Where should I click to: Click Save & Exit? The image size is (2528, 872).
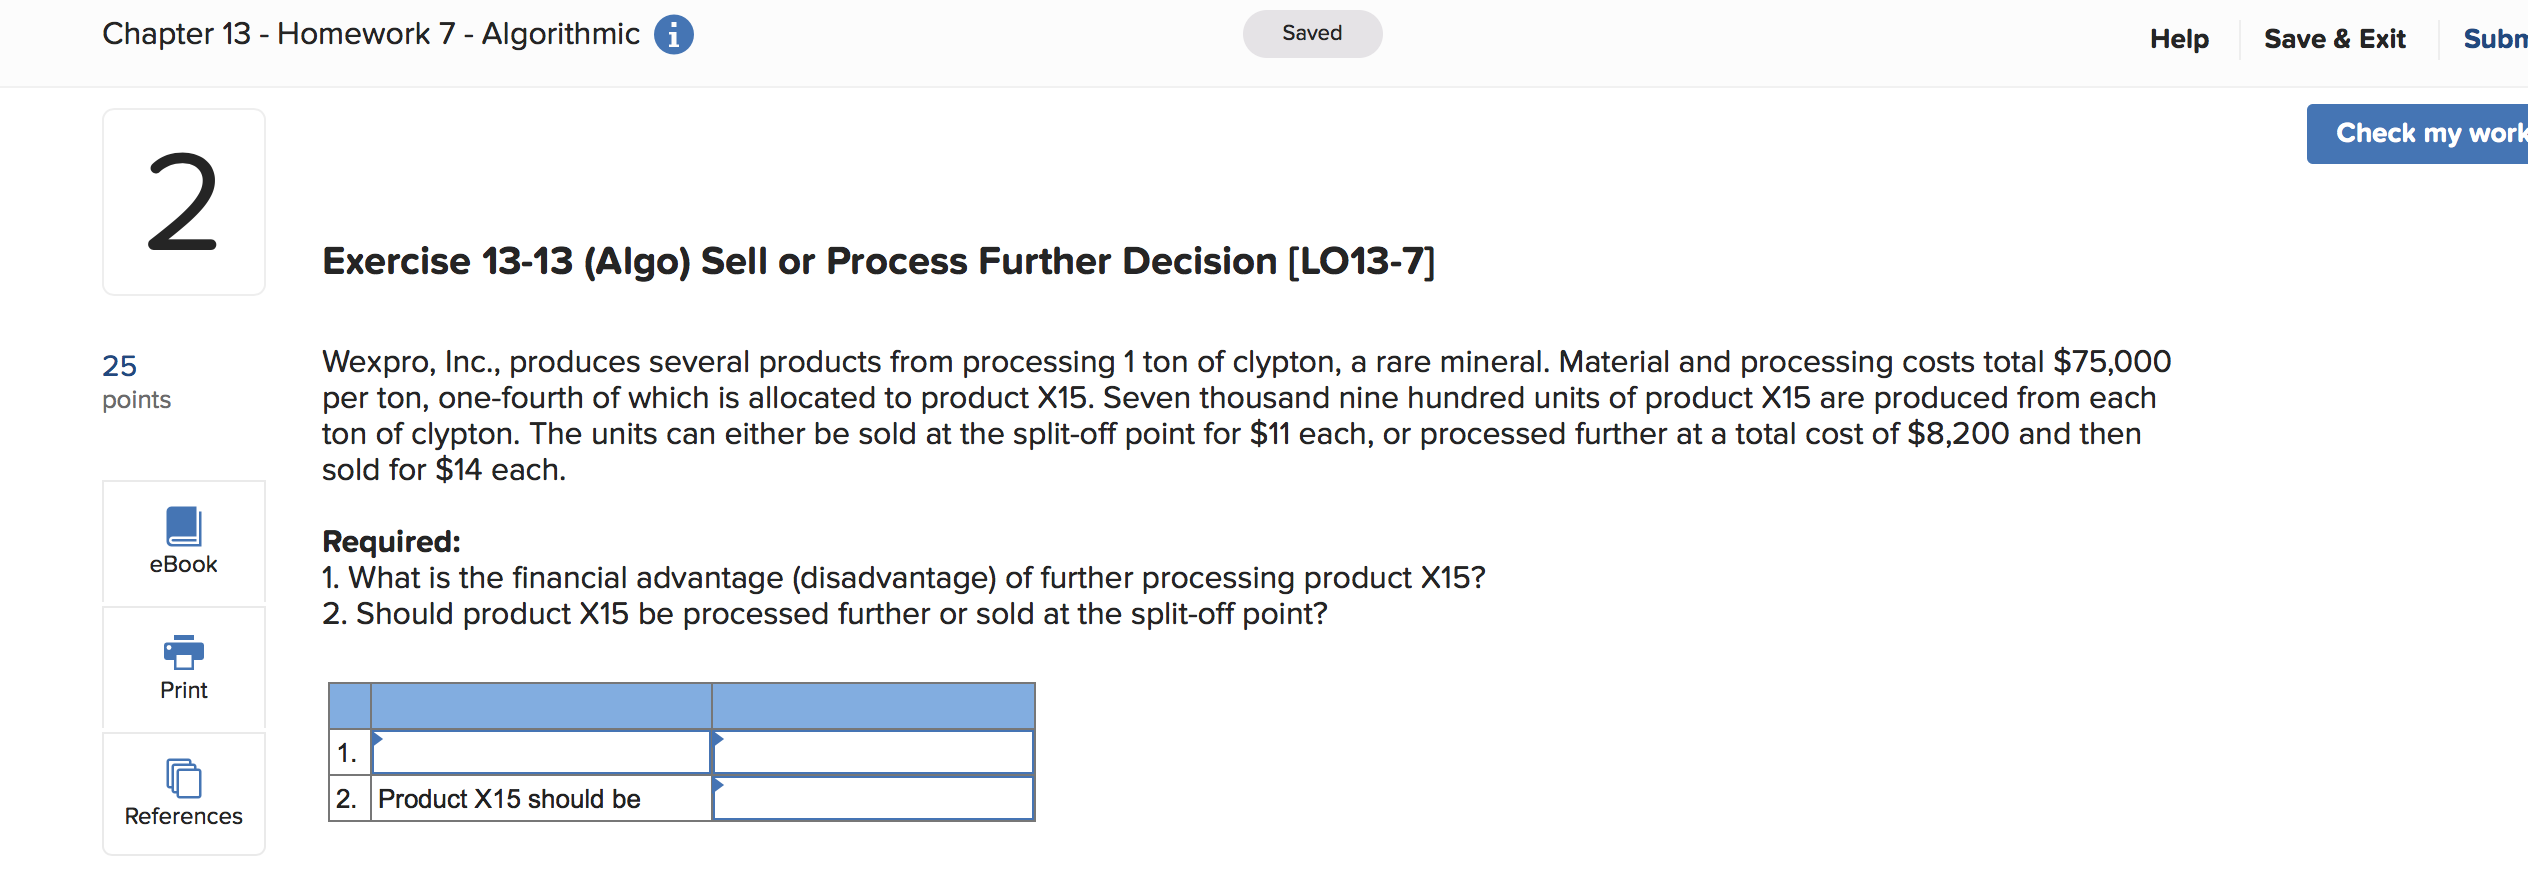coord(2334,39)
